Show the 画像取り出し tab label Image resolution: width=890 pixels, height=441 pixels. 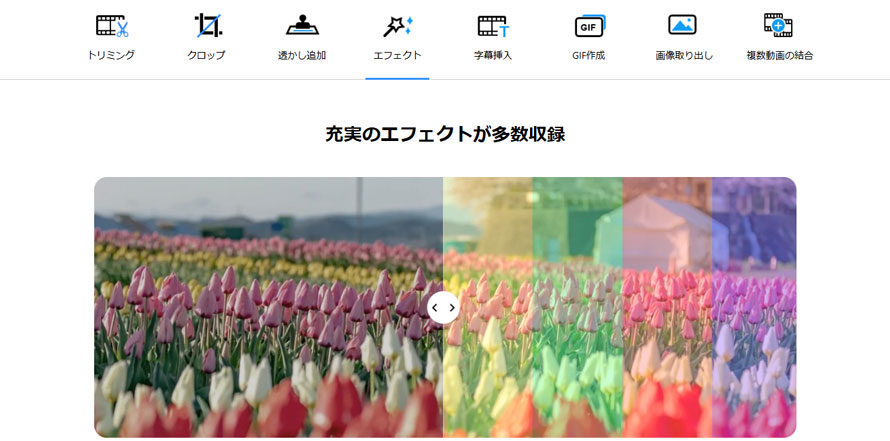pyautogui.click(x=684, y=55)
